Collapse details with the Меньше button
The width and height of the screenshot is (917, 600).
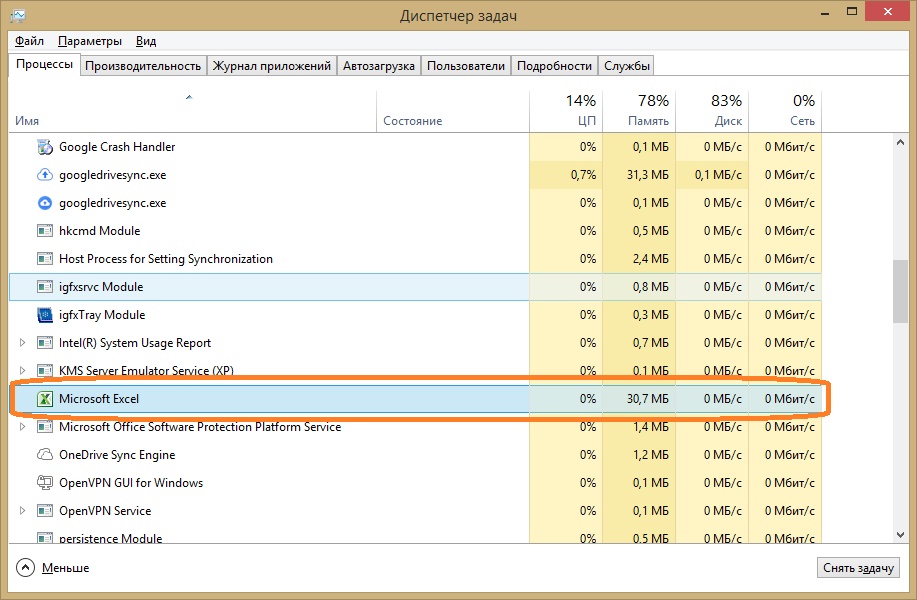click(x=54, y=568)
